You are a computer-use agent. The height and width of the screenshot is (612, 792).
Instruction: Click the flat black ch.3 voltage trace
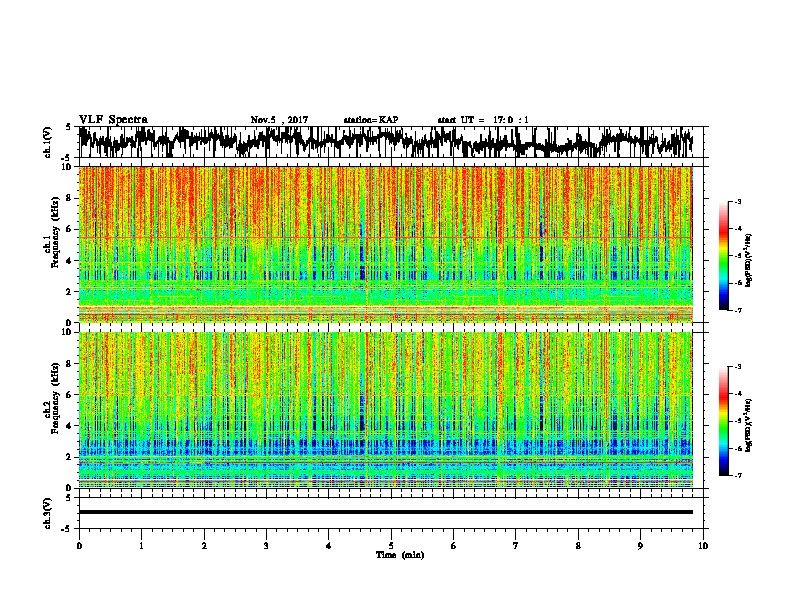(385, 512)
